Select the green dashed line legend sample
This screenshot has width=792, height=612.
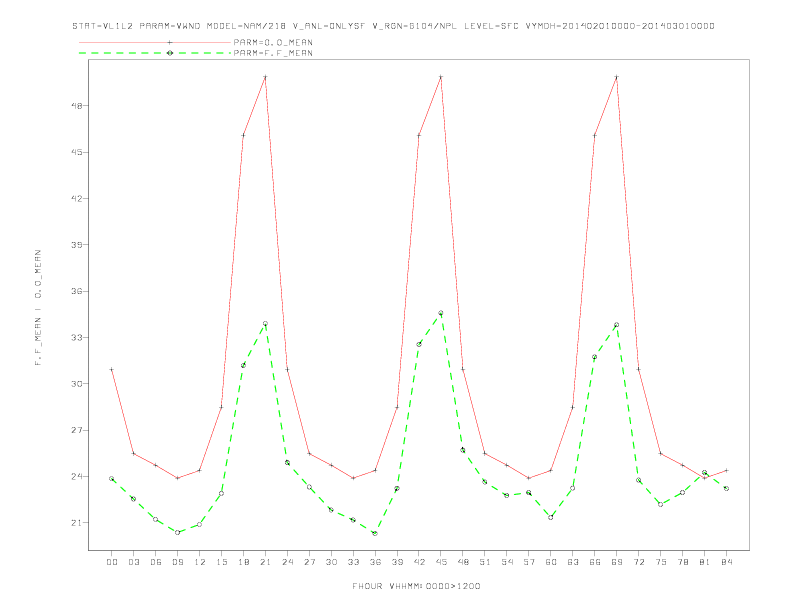click(155, 53)
